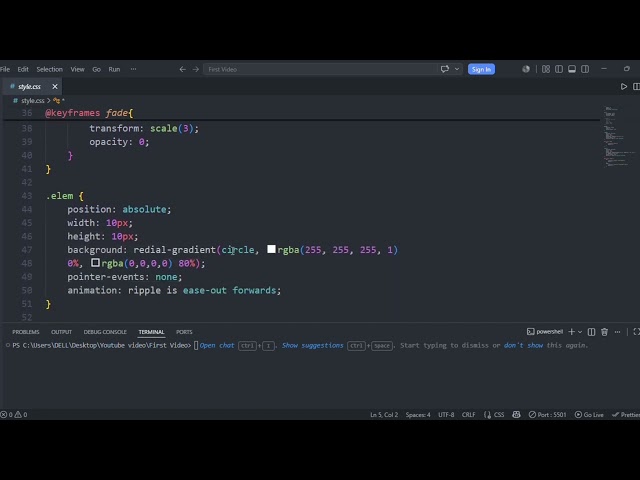Switch to the OUTPUT panel tab
640x480 pixels.
pyautogui.click(x=61, y=332)
